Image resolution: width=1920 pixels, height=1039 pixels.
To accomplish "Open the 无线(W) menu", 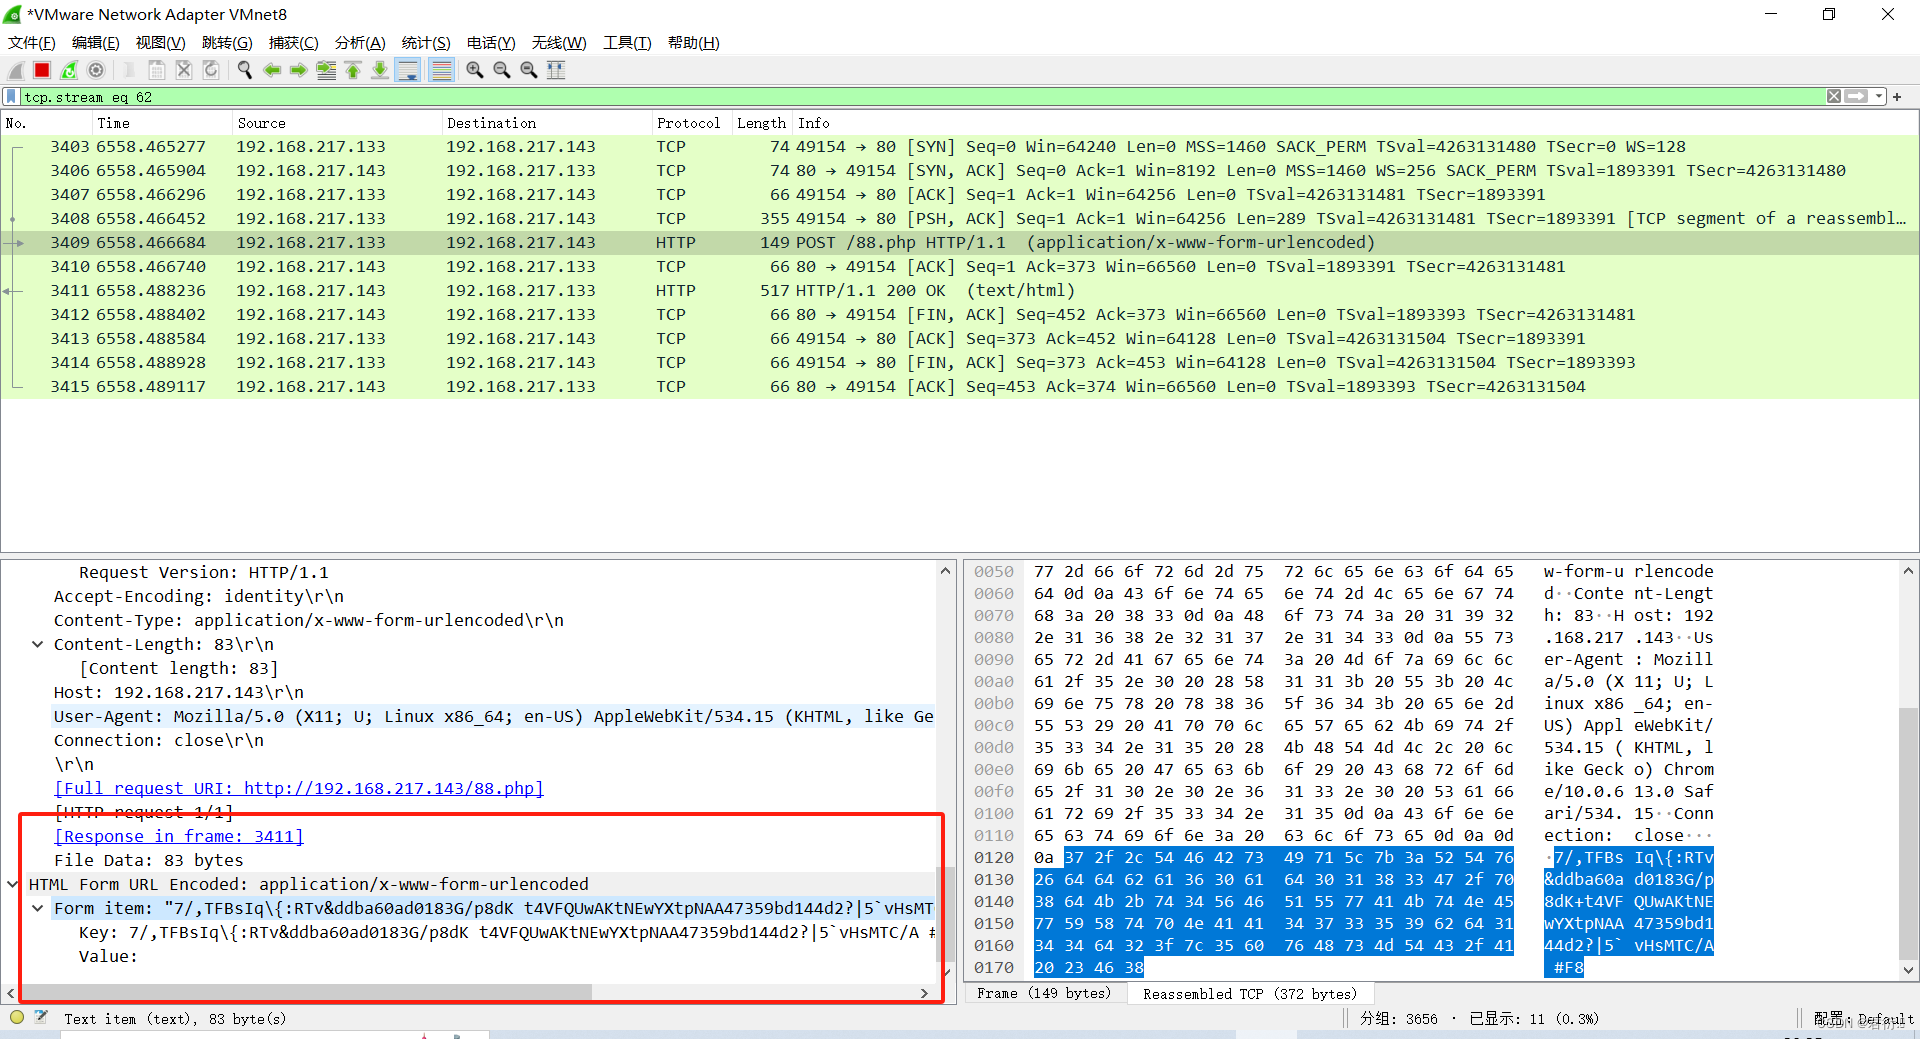I will coord(559,43).
